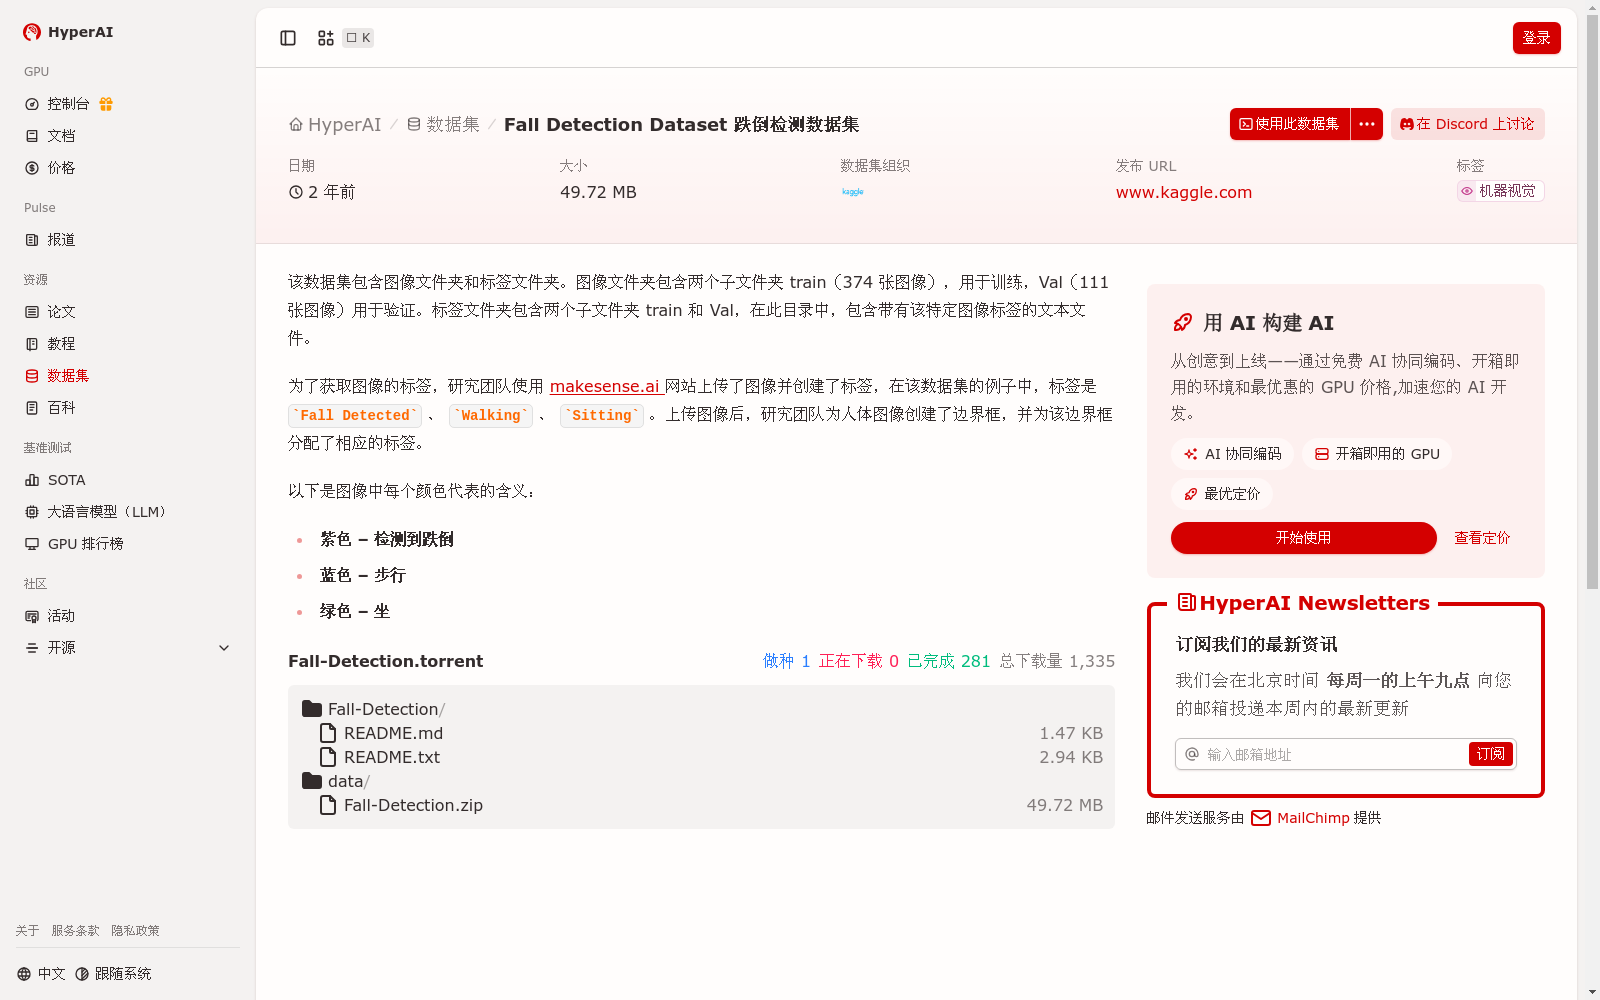Click the Fall-Detection.torrent heading
The width and height of the screenshot is (1600, 1000).
pyautogui.click(x=385, y=661)
